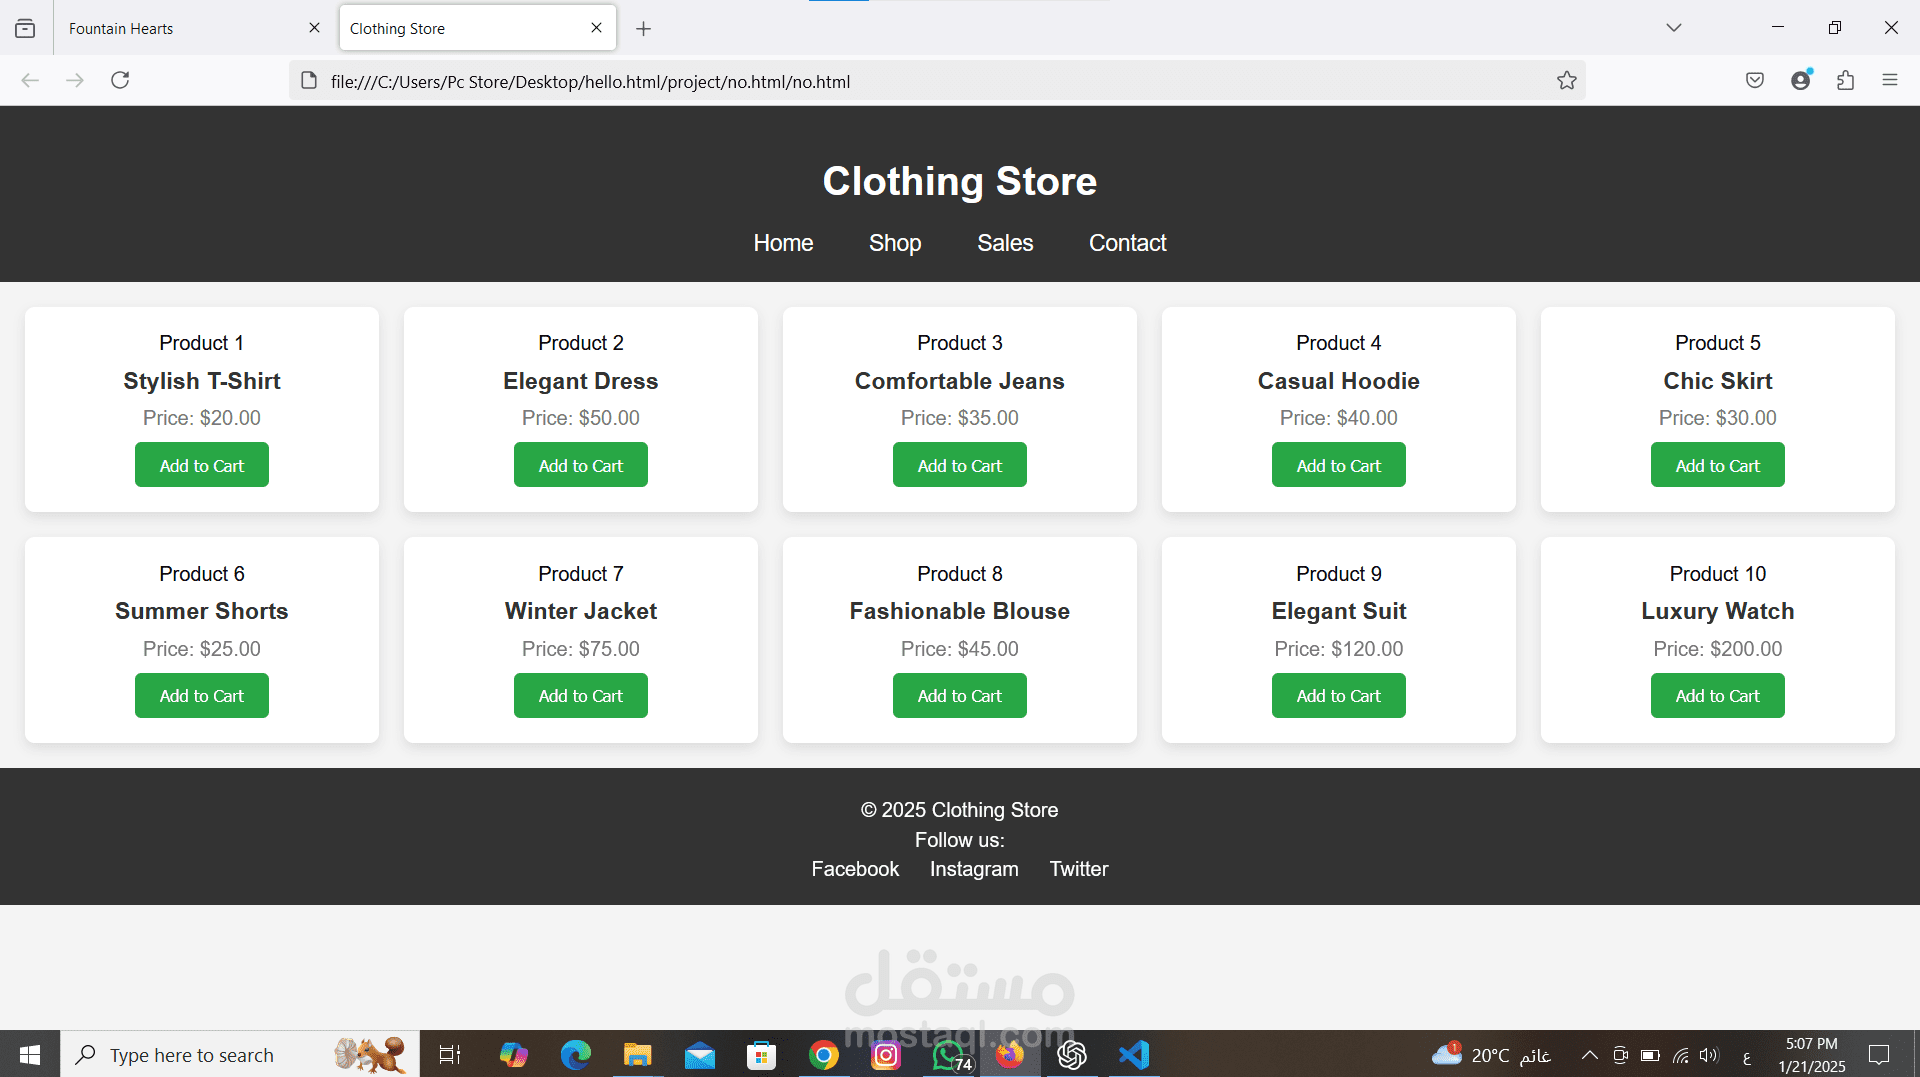The width and height of the screenshot is (1920, 1077).
Task: Click the Firefox View recent browsing icon
Action: pyautogui.click(x=25, y=28)
